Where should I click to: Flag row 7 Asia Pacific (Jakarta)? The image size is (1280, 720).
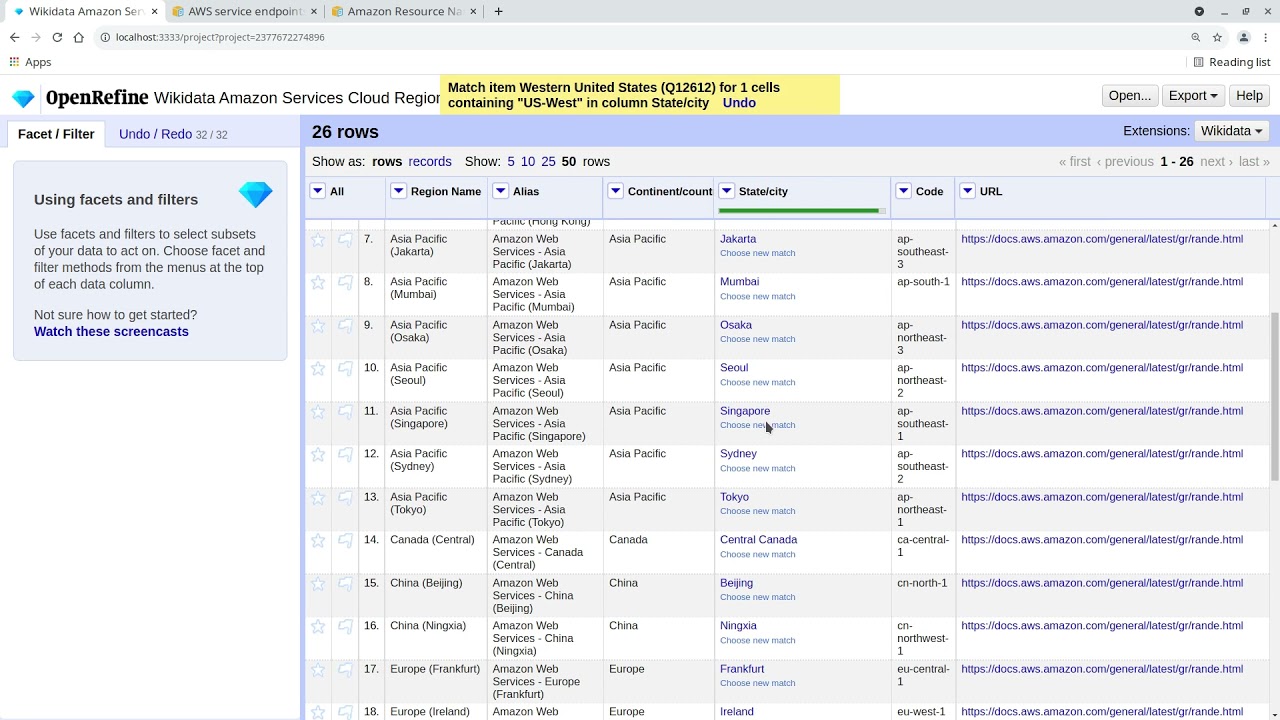pos(345,240)
